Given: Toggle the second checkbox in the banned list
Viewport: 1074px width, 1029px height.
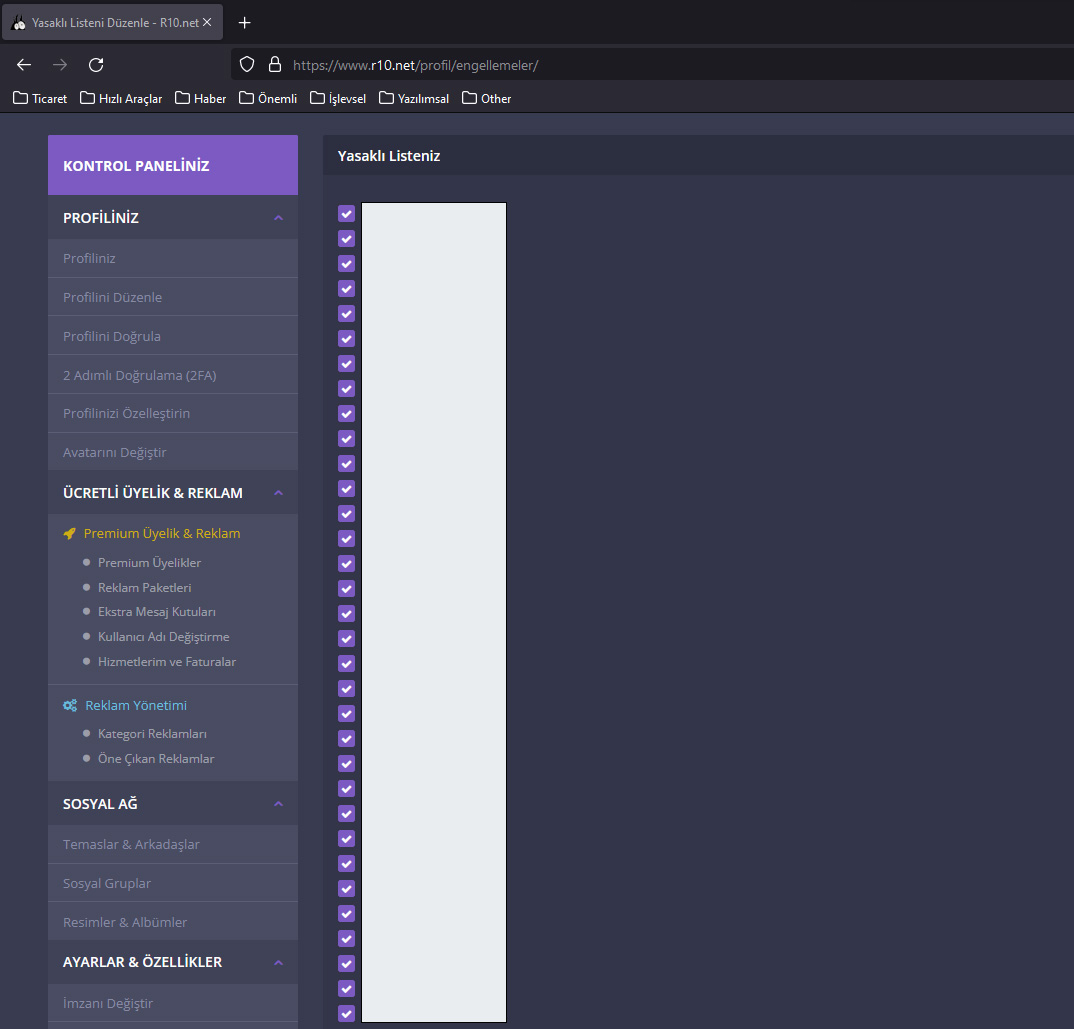Looking at the screenshot, I should tap(347, 238).
